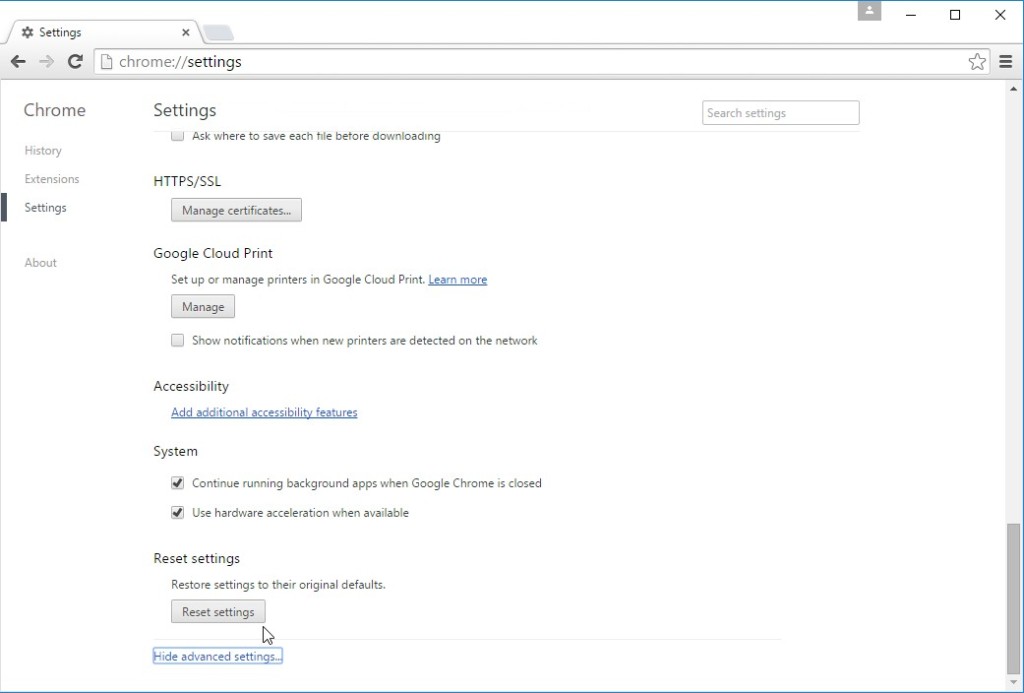Click the Accessibility section heading
The image size is (1024, 693).
point(191,386)
